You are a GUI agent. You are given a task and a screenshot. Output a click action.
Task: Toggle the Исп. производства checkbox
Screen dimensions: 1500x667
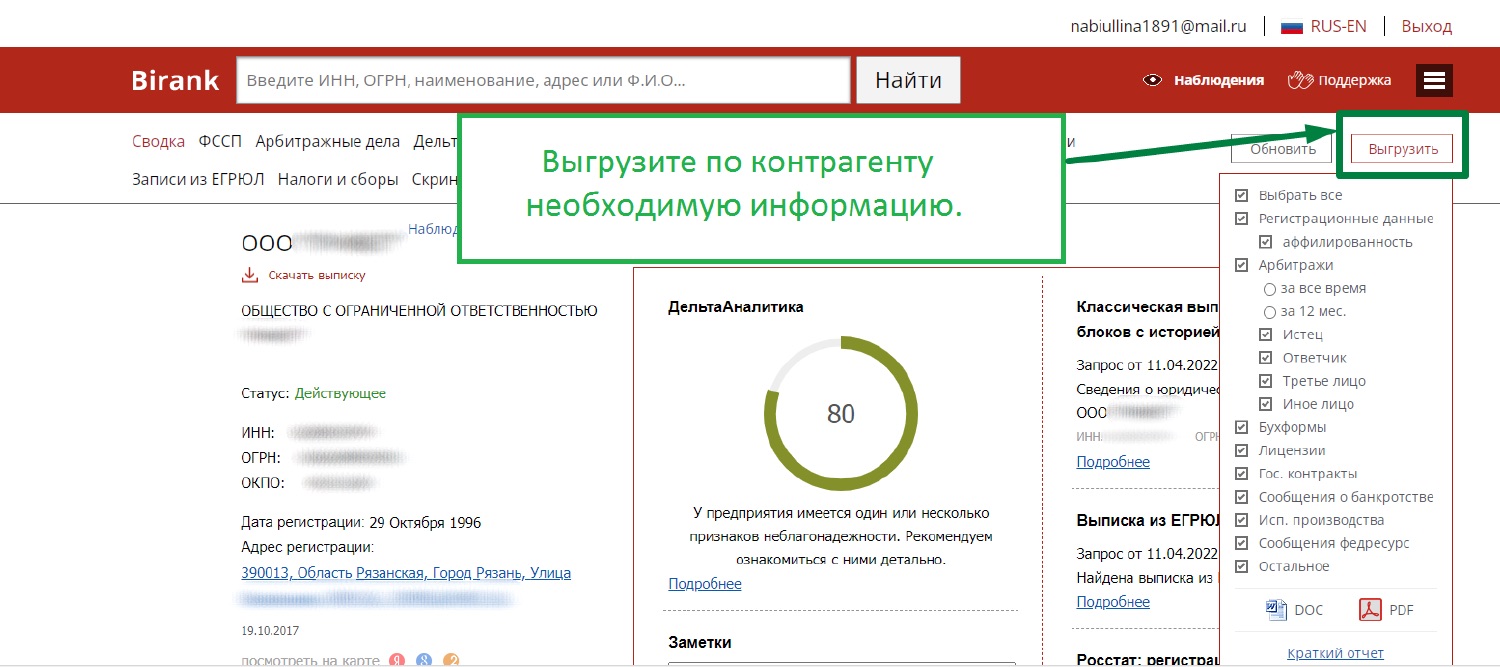pos(1242,520)
